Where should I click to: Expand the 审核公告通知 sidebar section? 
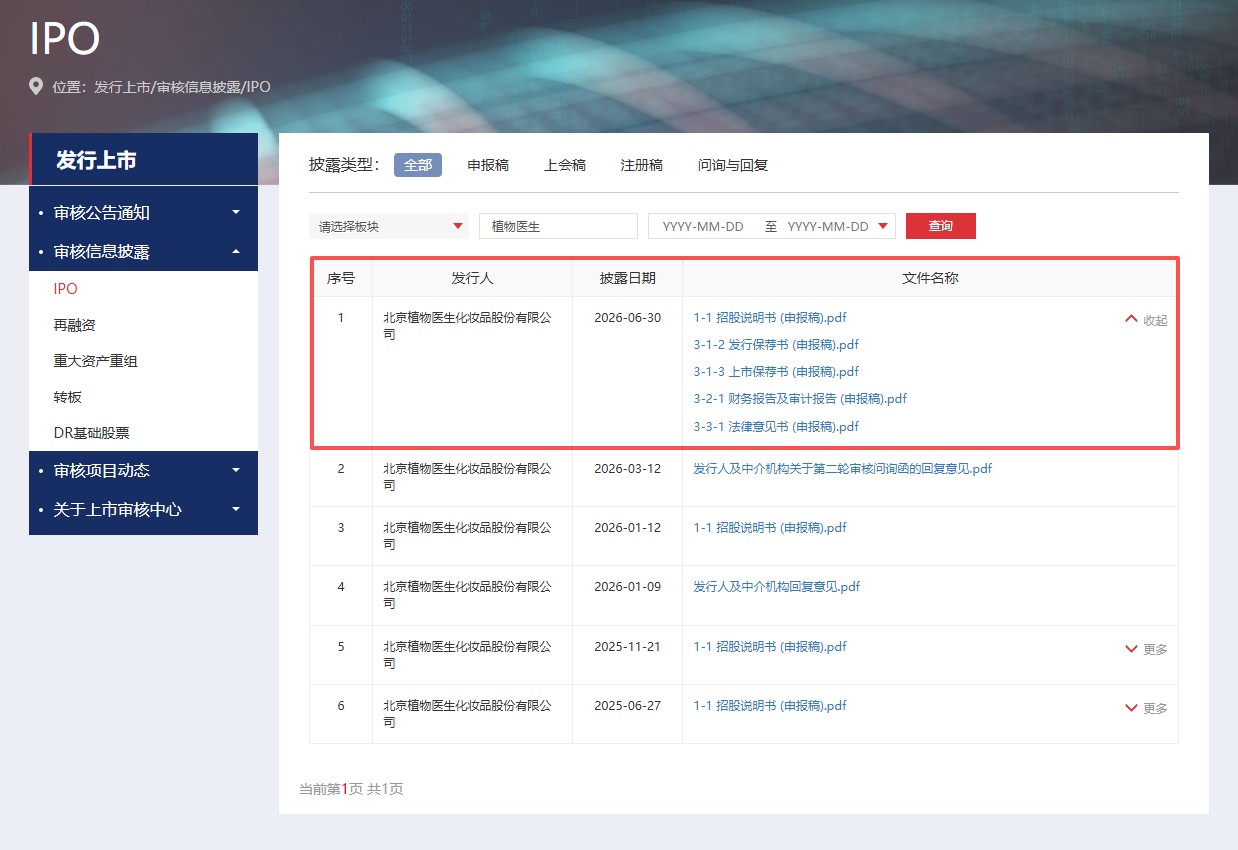point(143,213)
